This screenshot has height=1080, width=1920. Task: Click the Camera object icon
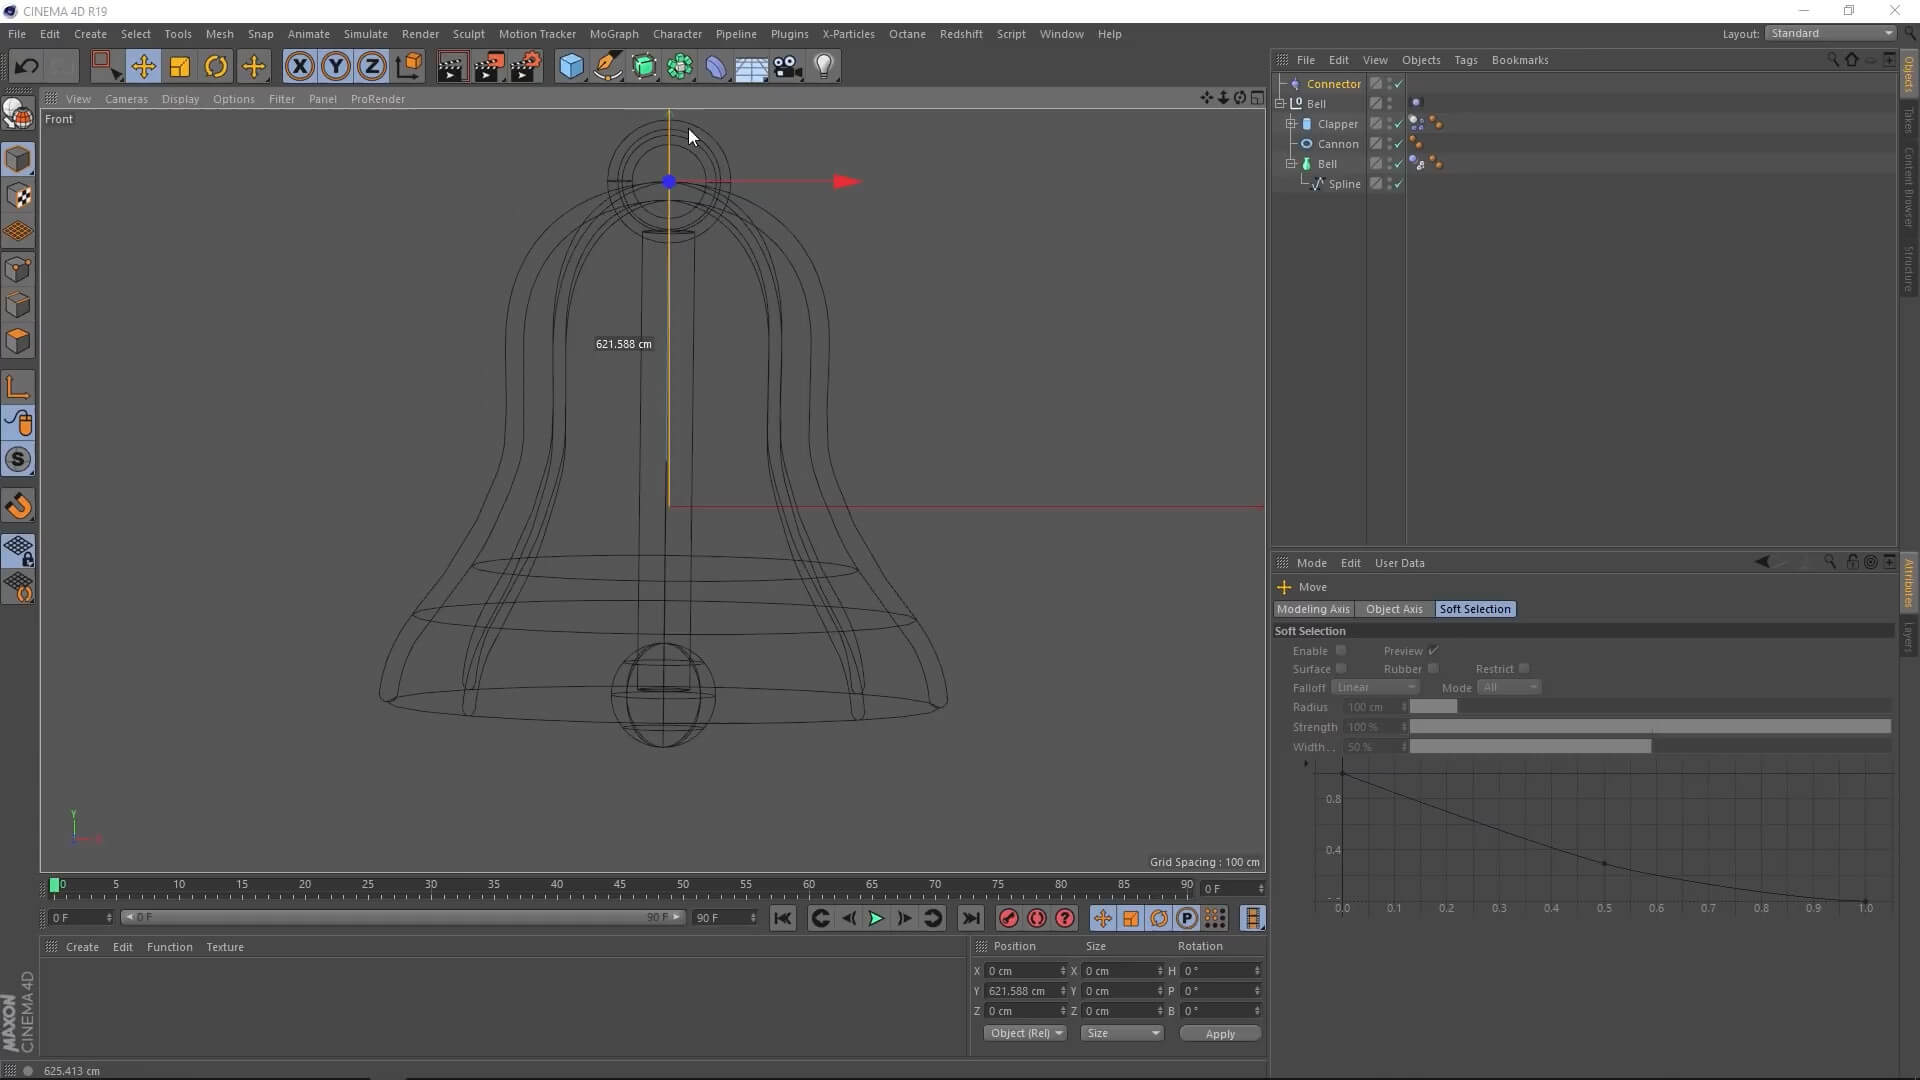(x=788, y=67)
